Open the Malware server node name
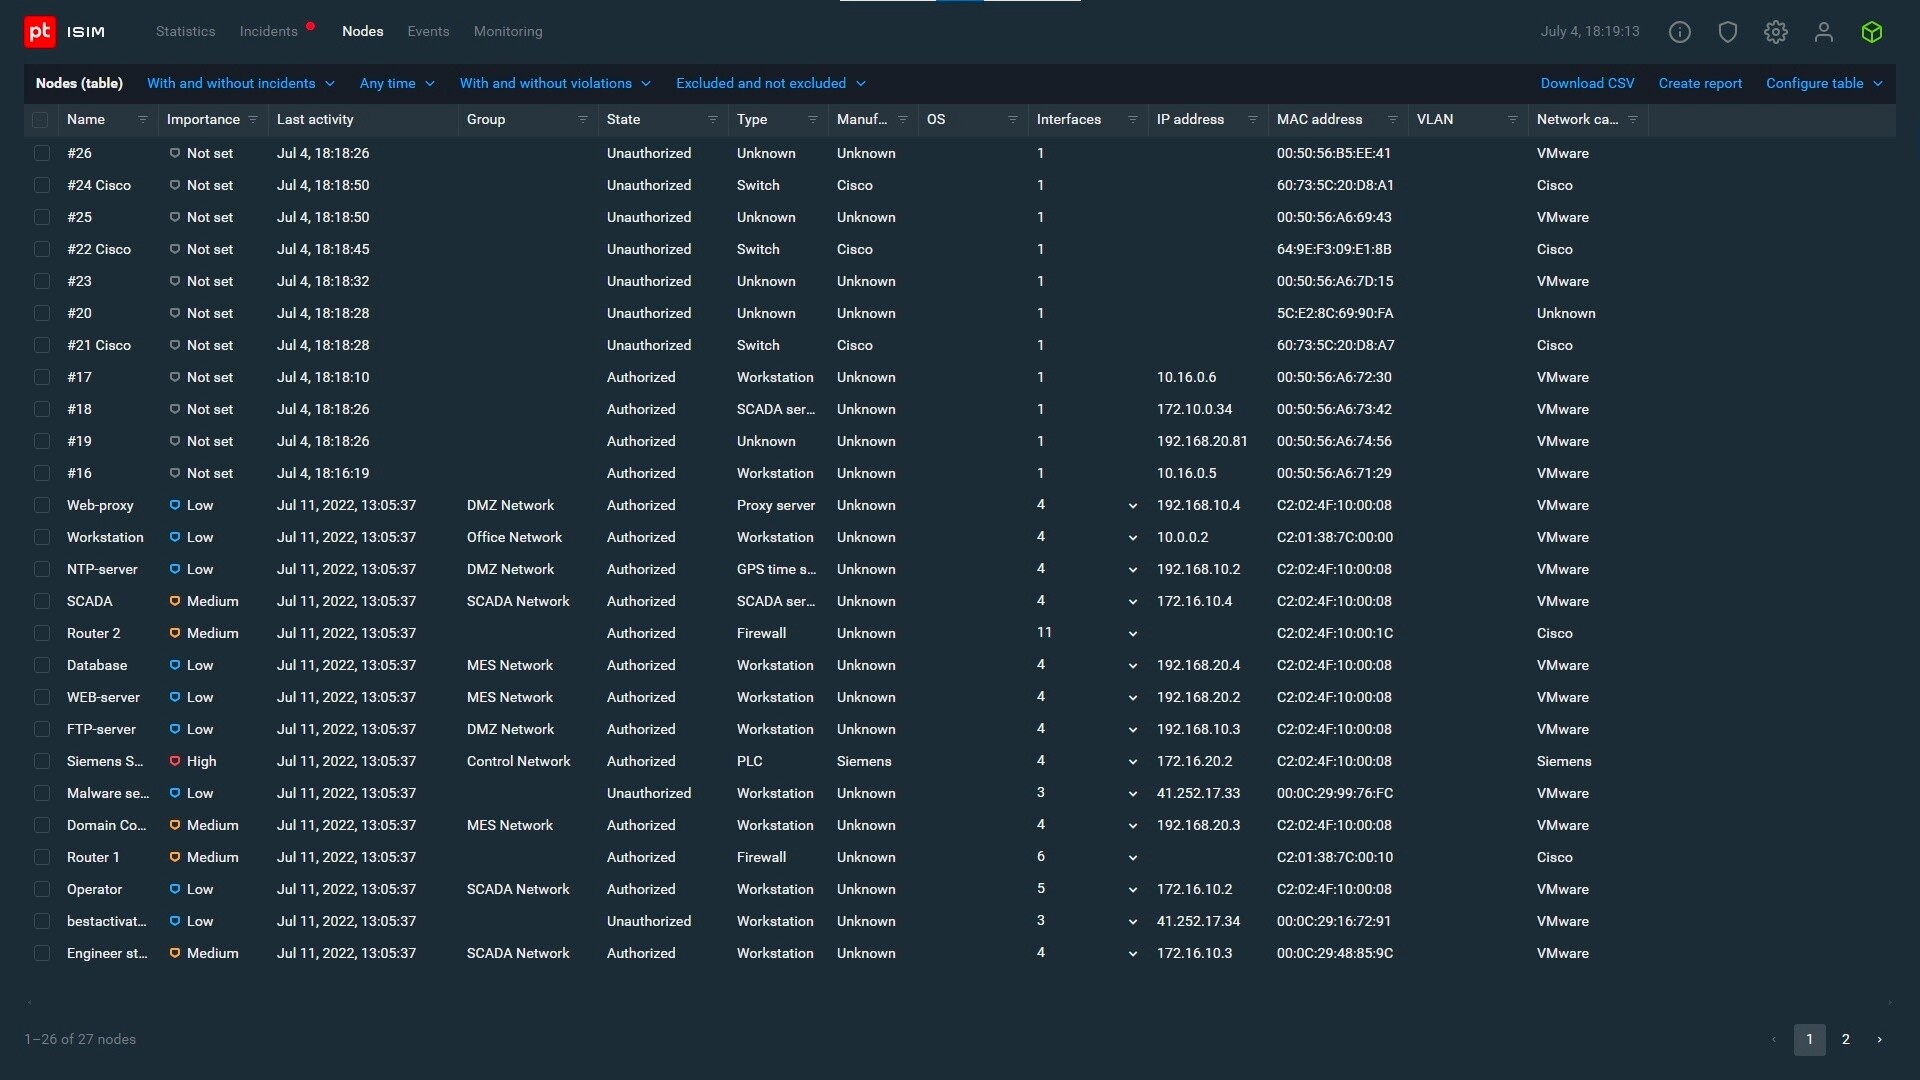The image size is (1920, 1080). (x=108, y=793)
